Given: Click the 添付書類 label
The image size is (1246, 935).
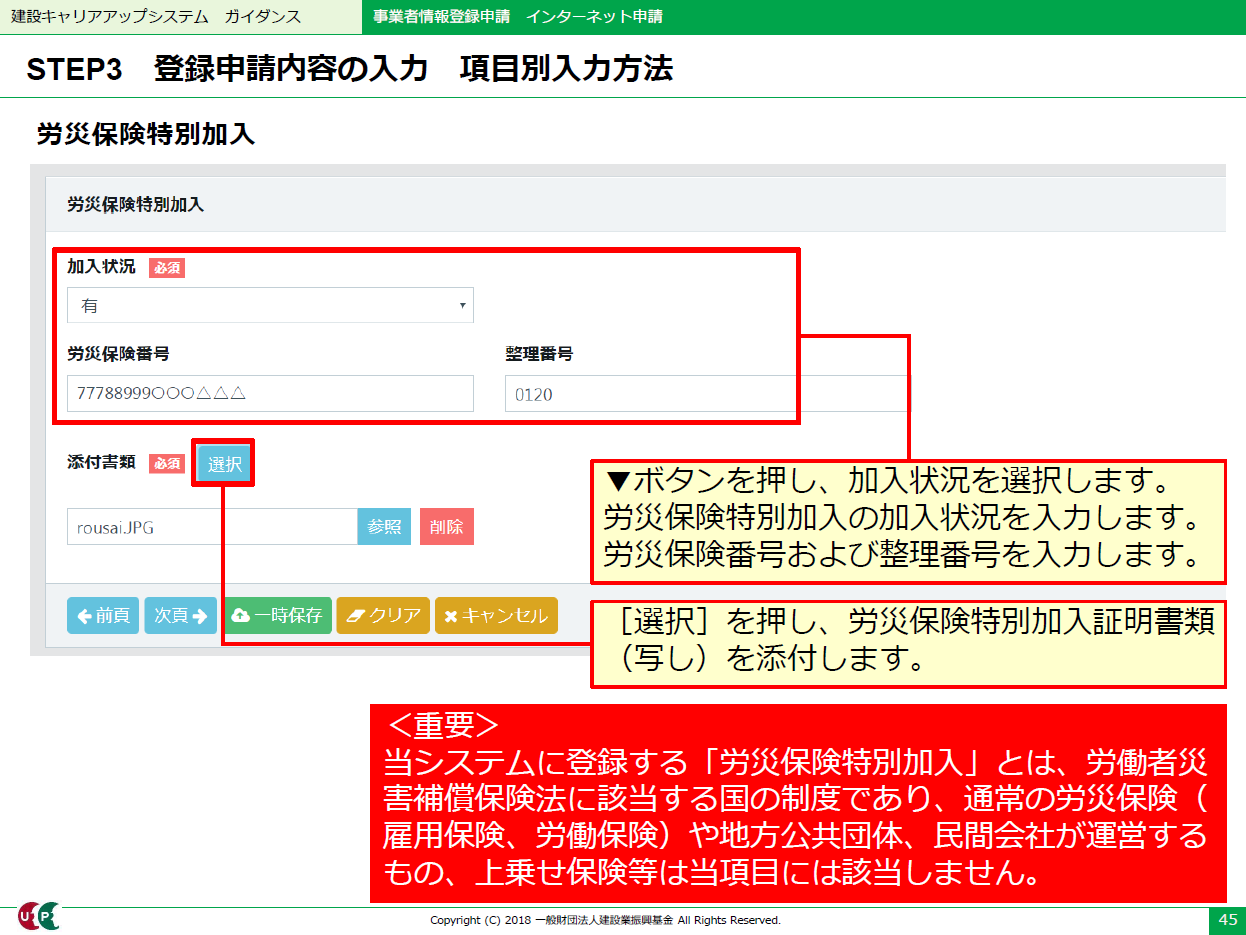Looking at the screenshot, I should (x=101, y=463).
